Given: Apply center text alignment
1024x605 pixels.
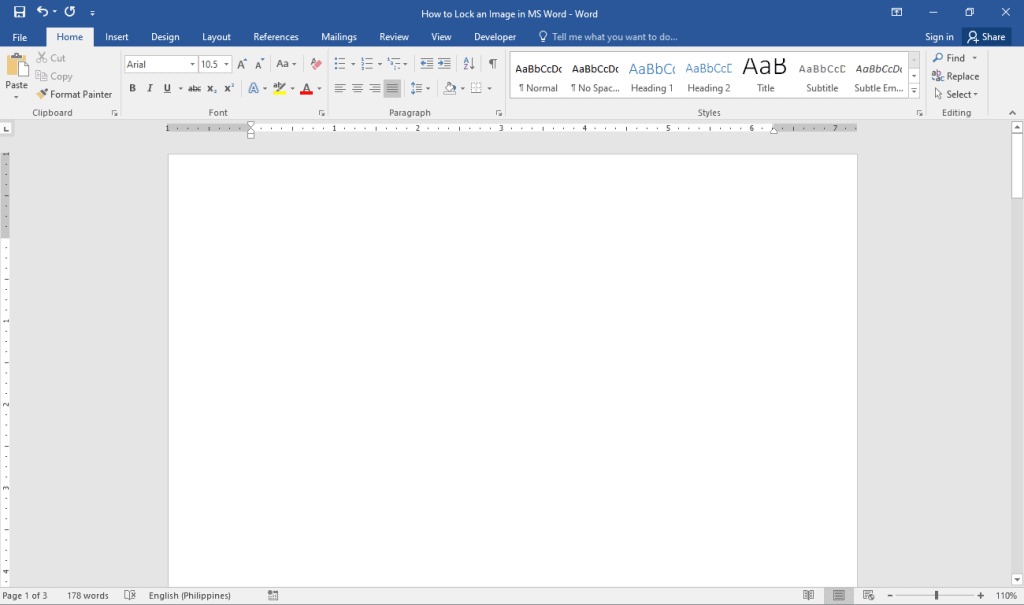Looking at the screenshot, I should pos(357,88).
